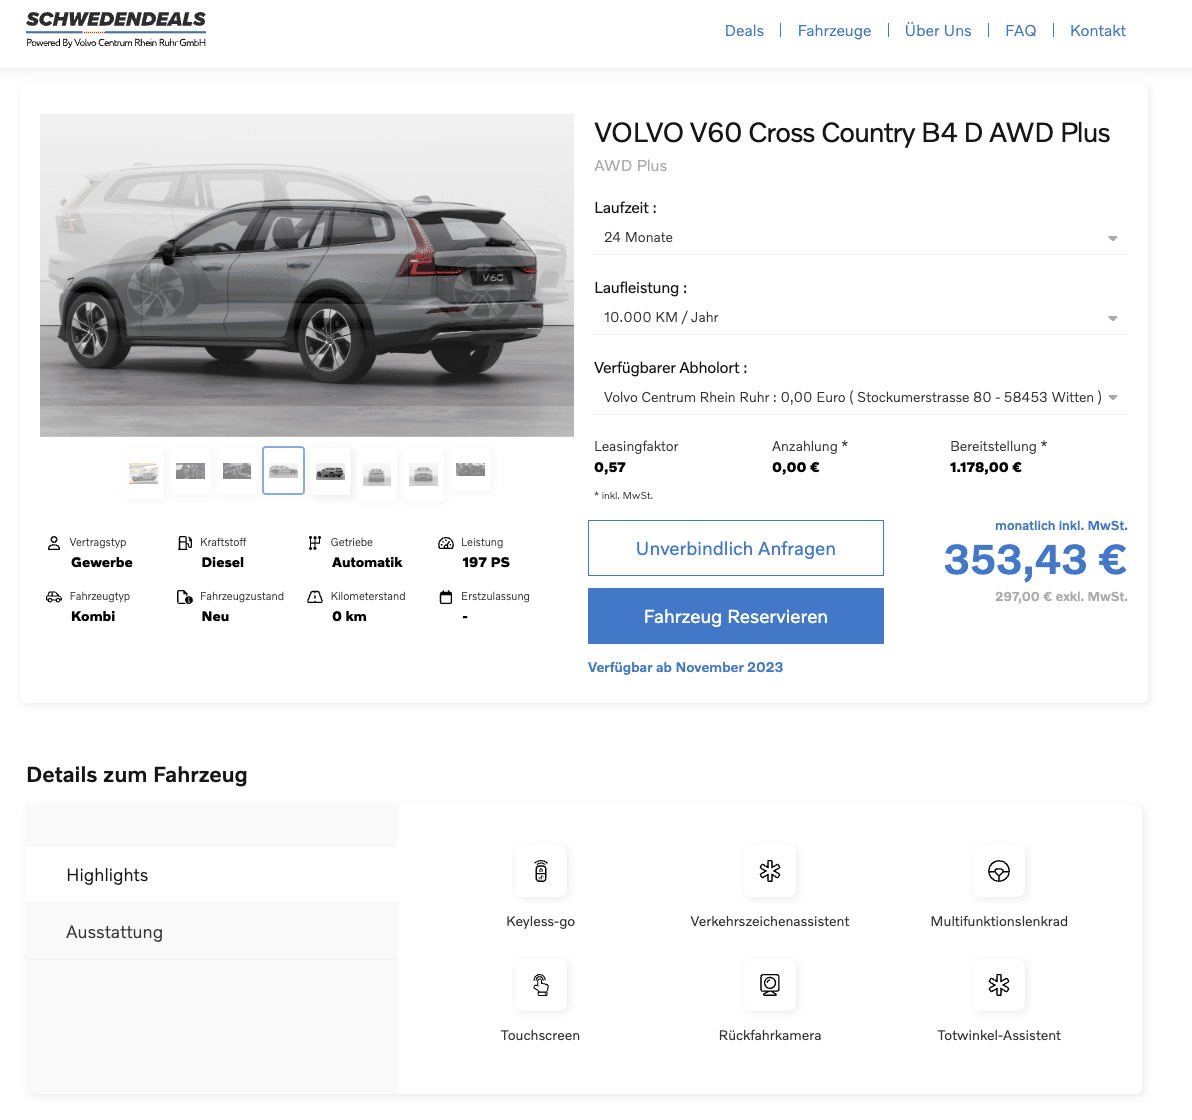Click the Getriebe gearshift icon
The height and width of the screenshot is (1120, 1192).
[x=315, y=543]
